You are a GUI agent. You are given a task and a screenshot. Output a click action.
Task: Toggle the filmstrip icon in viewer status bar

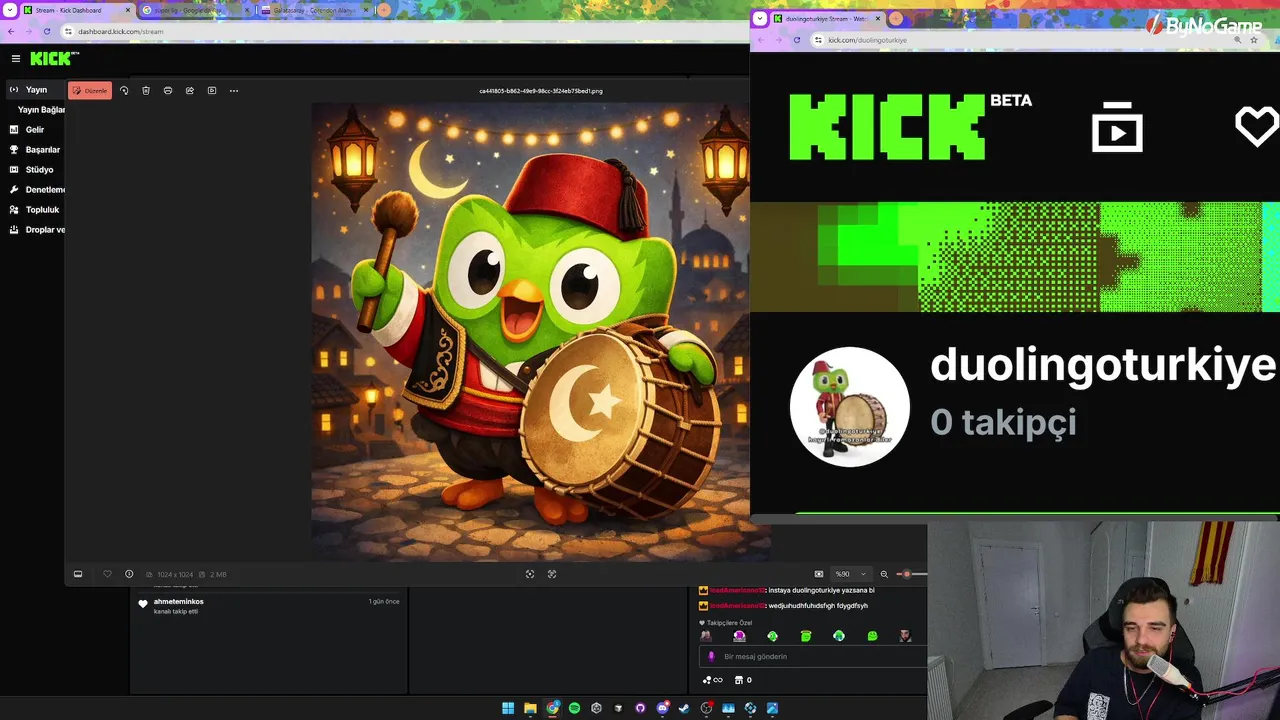[78, 574]
